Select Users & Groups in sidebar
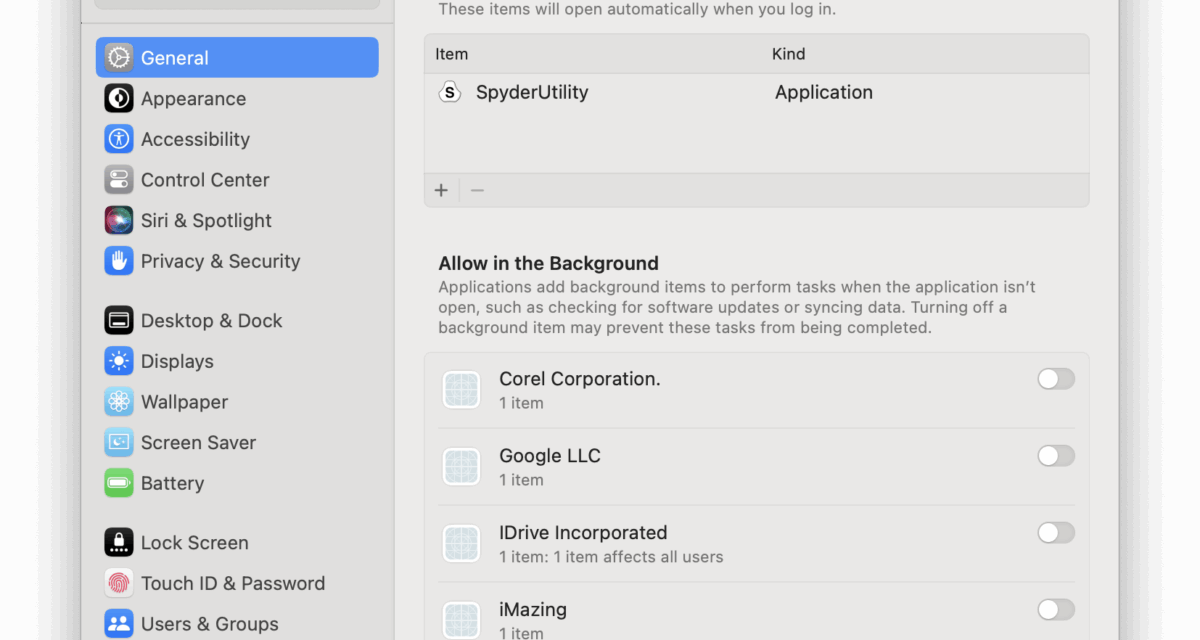Image resolution: width=1200 pixels, height=640 pixels. coord(237,624)
